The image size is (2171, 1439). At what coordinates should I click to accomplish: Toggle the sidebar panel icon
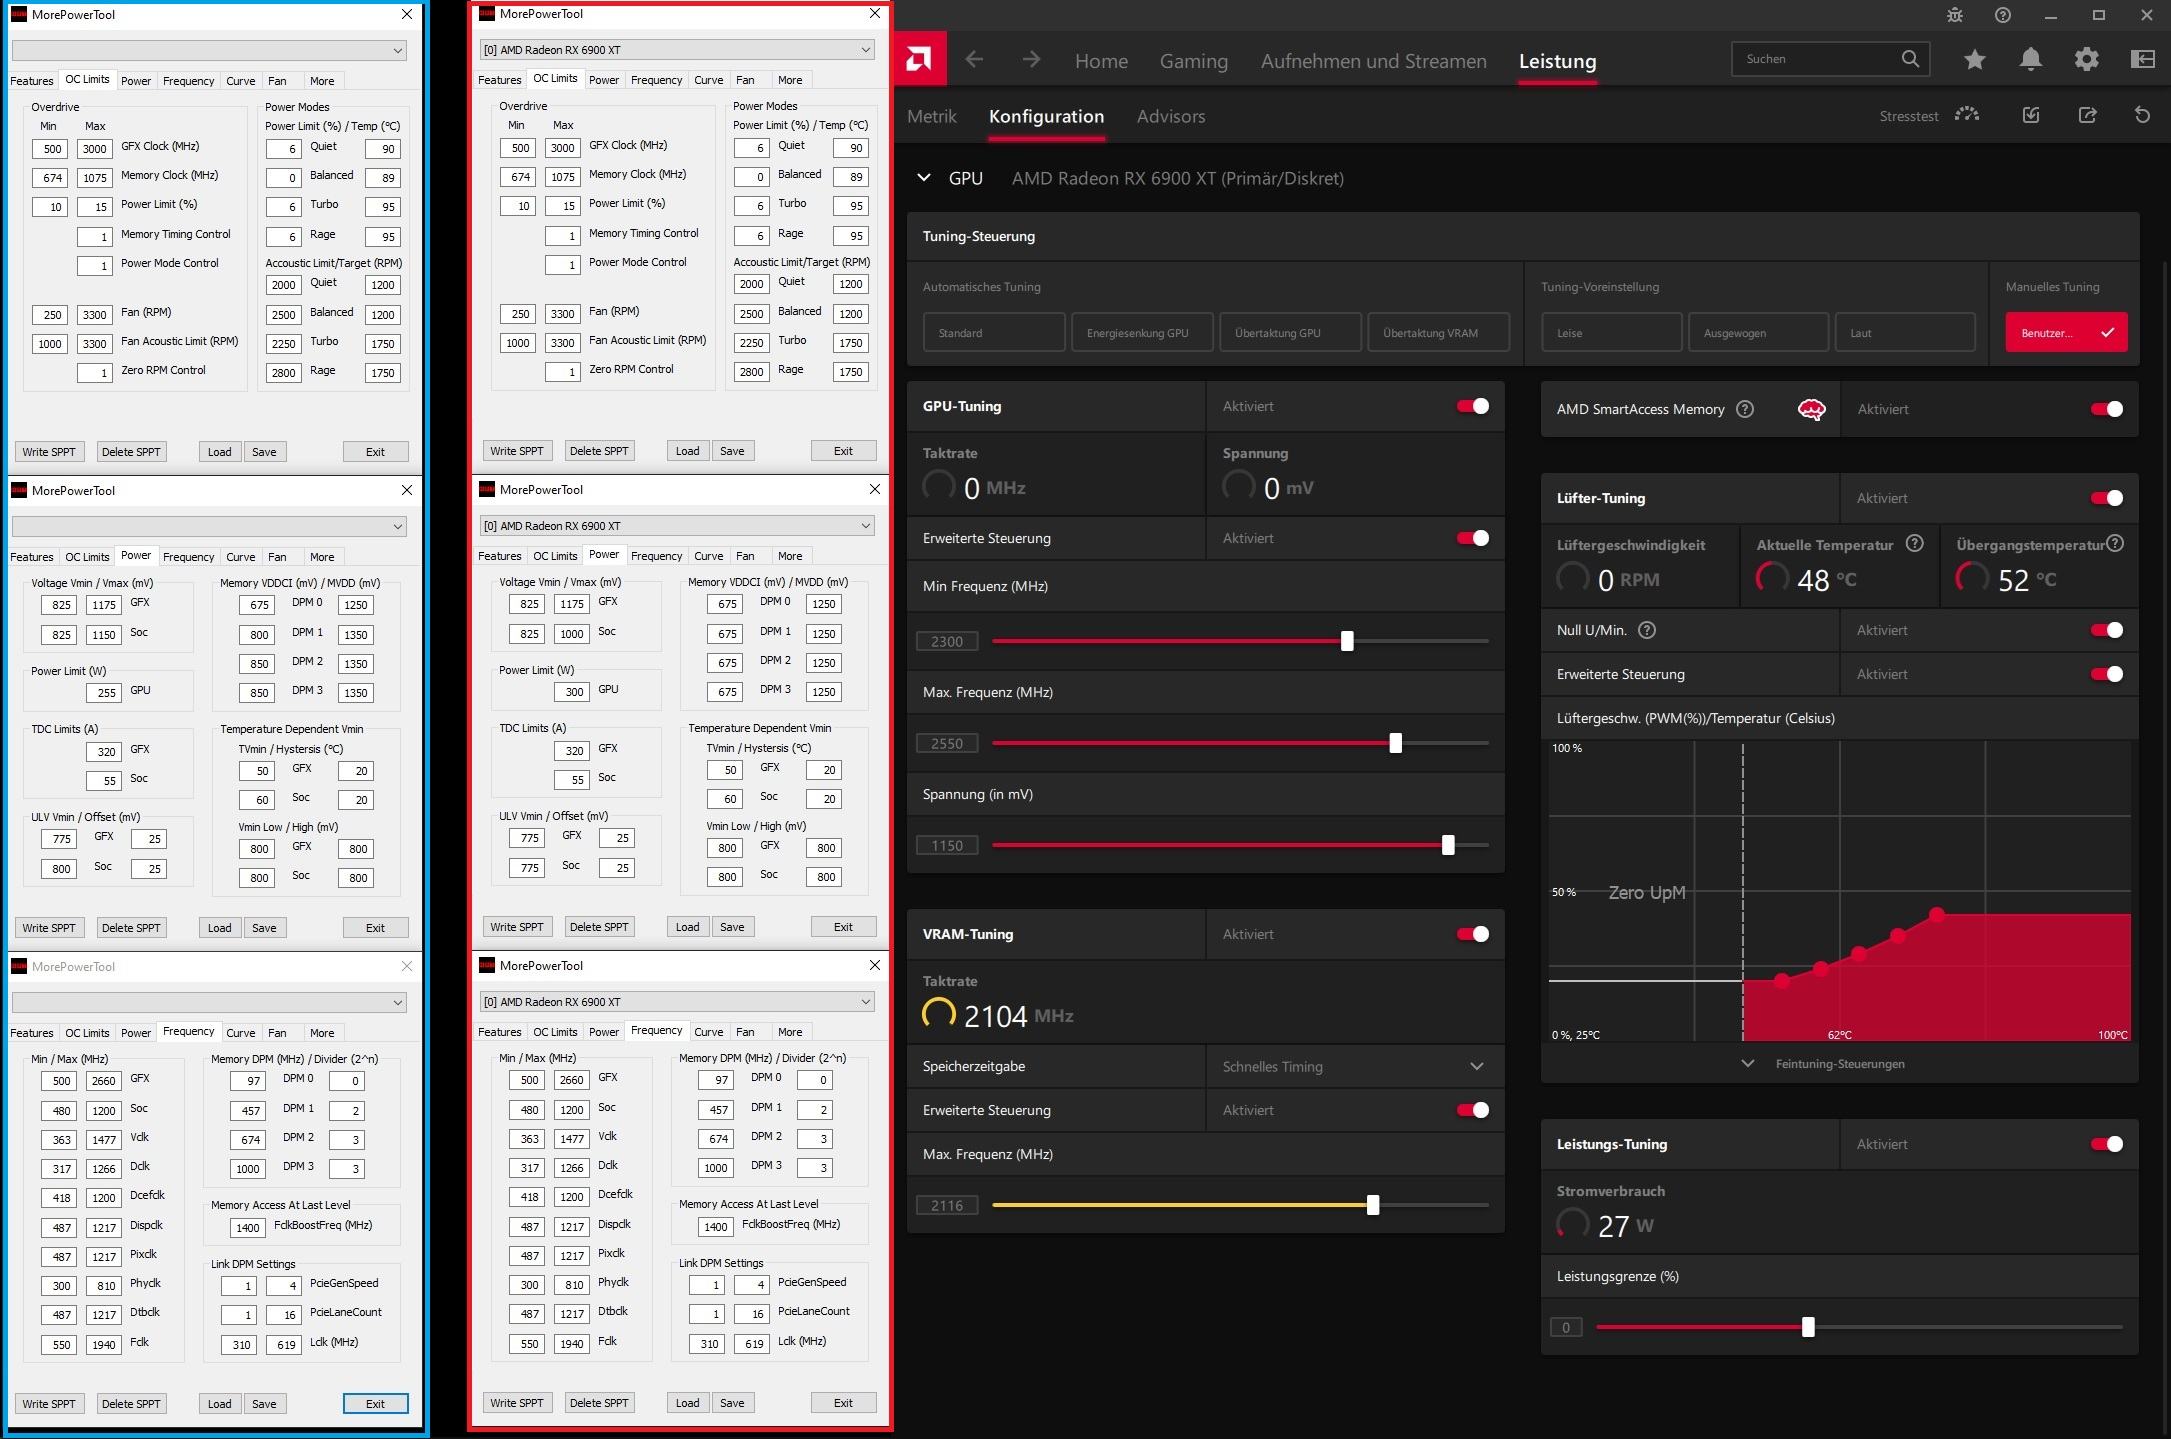[2143, 60]
